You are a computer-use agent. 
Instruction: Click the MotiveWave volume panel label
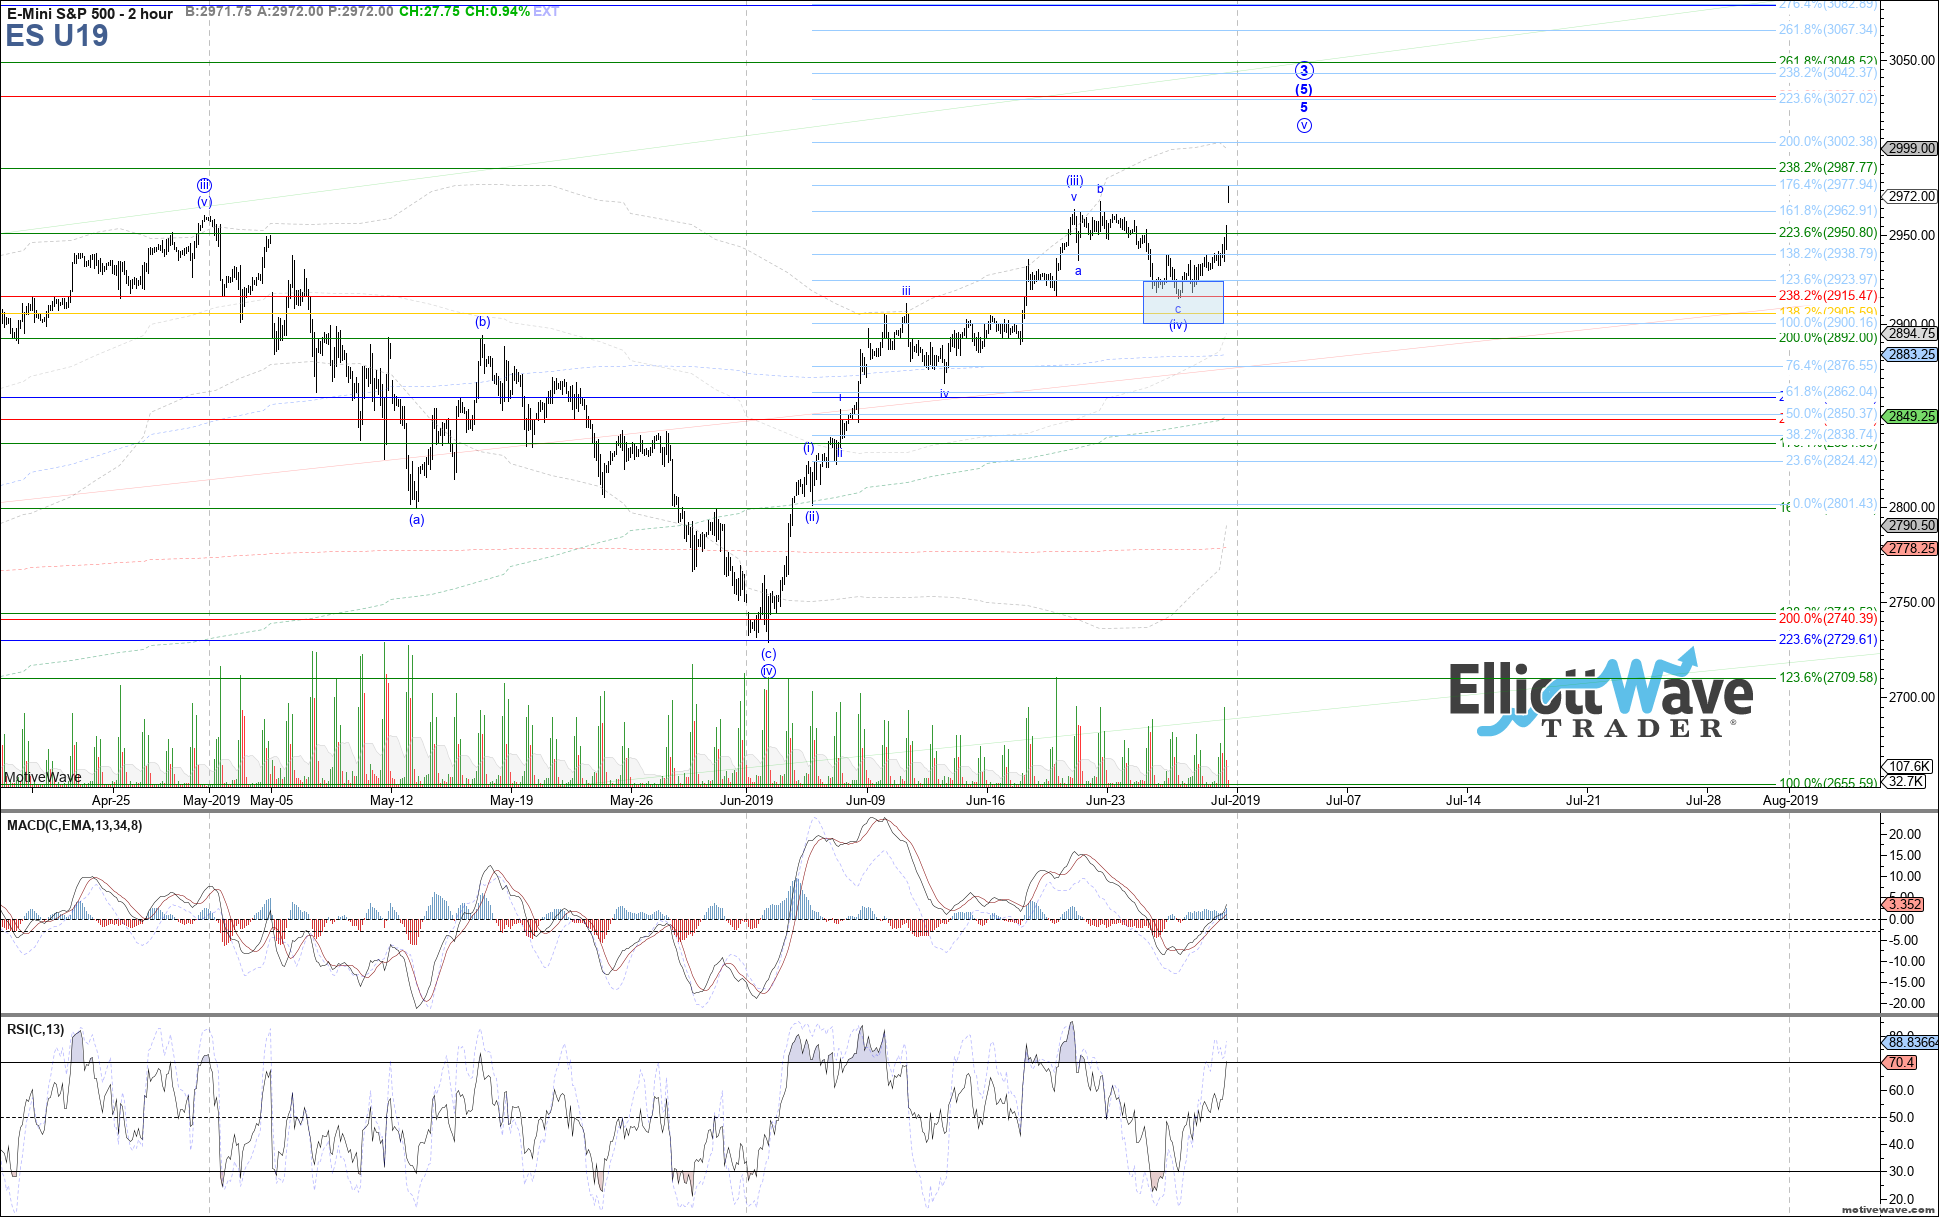point(42,777)
